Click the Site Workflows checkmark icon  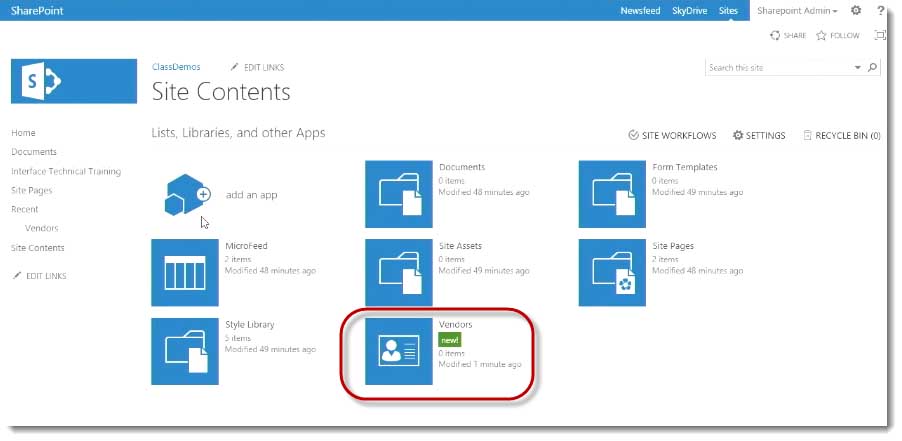(x=633, y=135)
